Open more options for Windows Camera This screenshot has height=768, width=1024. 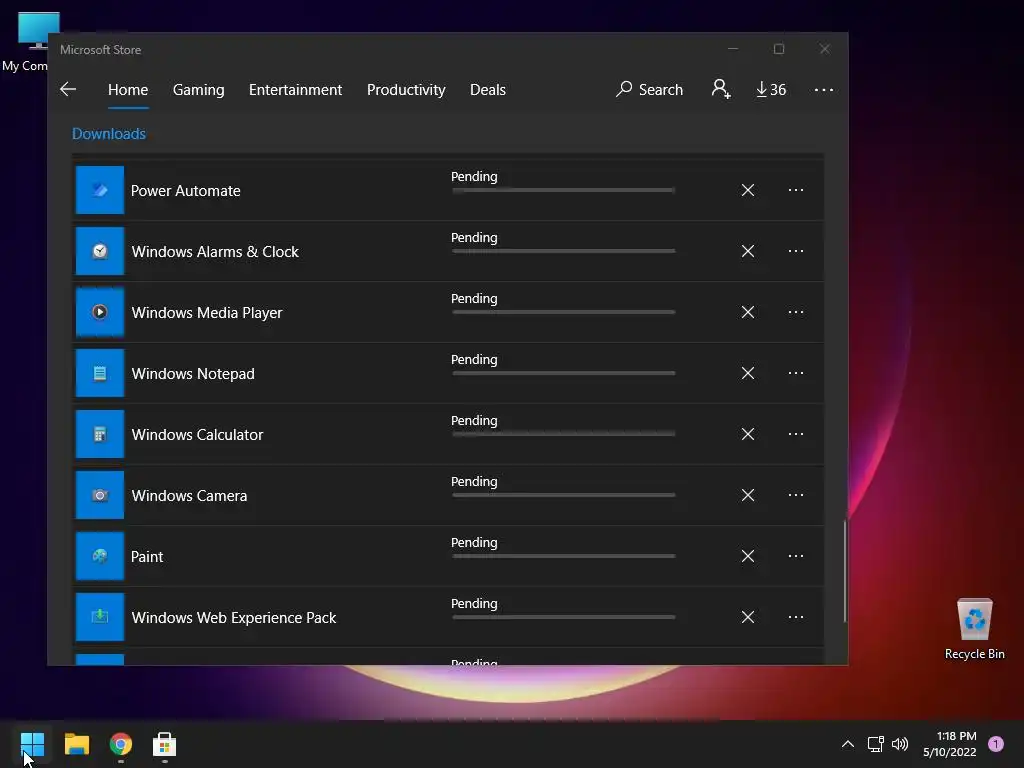(x=795, y=495)
